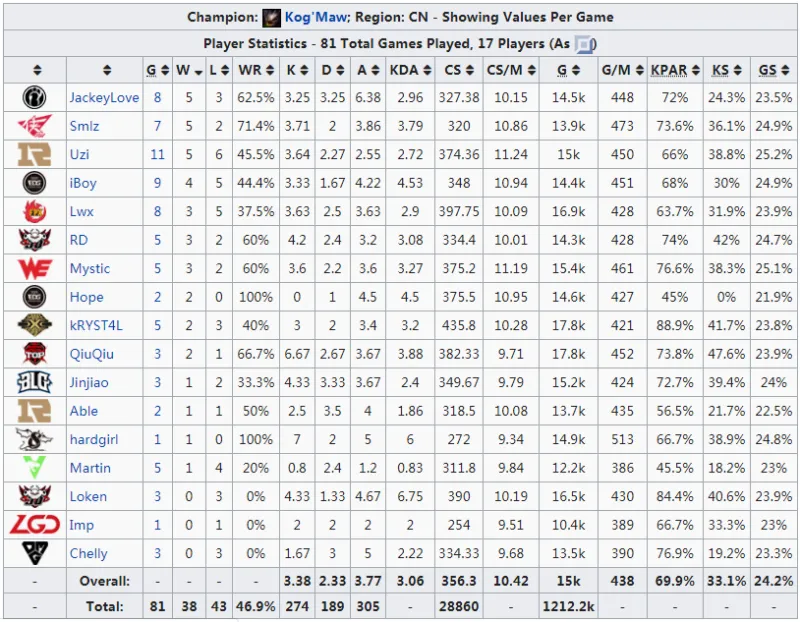This screenshot has width=800, height=622.
Task: Click the WE logo beside Mystic
Action: pos(34,269)
